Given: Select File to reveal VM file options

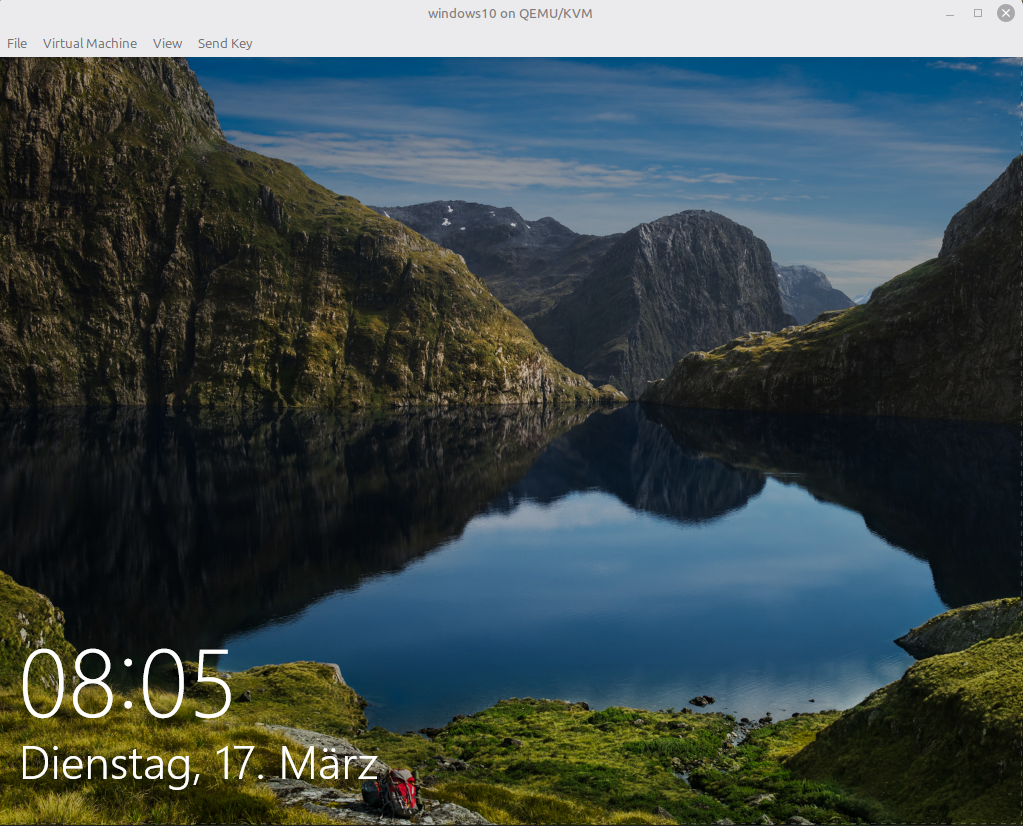Looking at the screenshot, I should [16, 43].
